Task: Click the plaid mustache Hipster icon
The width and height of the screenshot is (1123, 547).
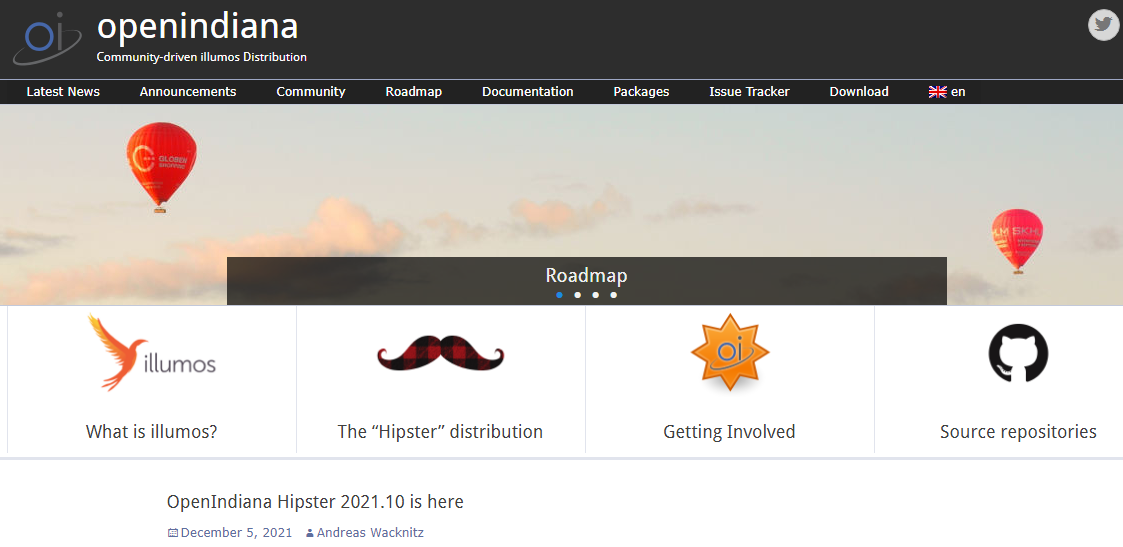Action: [440, 353]
